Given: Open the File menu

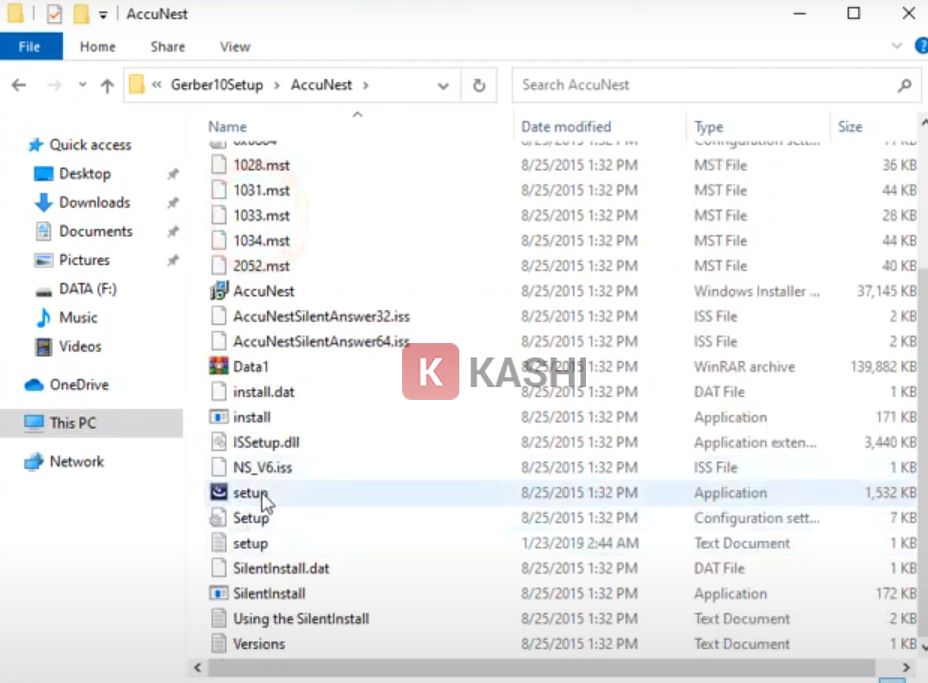Looking at the screenshot, I should [30, 46].
